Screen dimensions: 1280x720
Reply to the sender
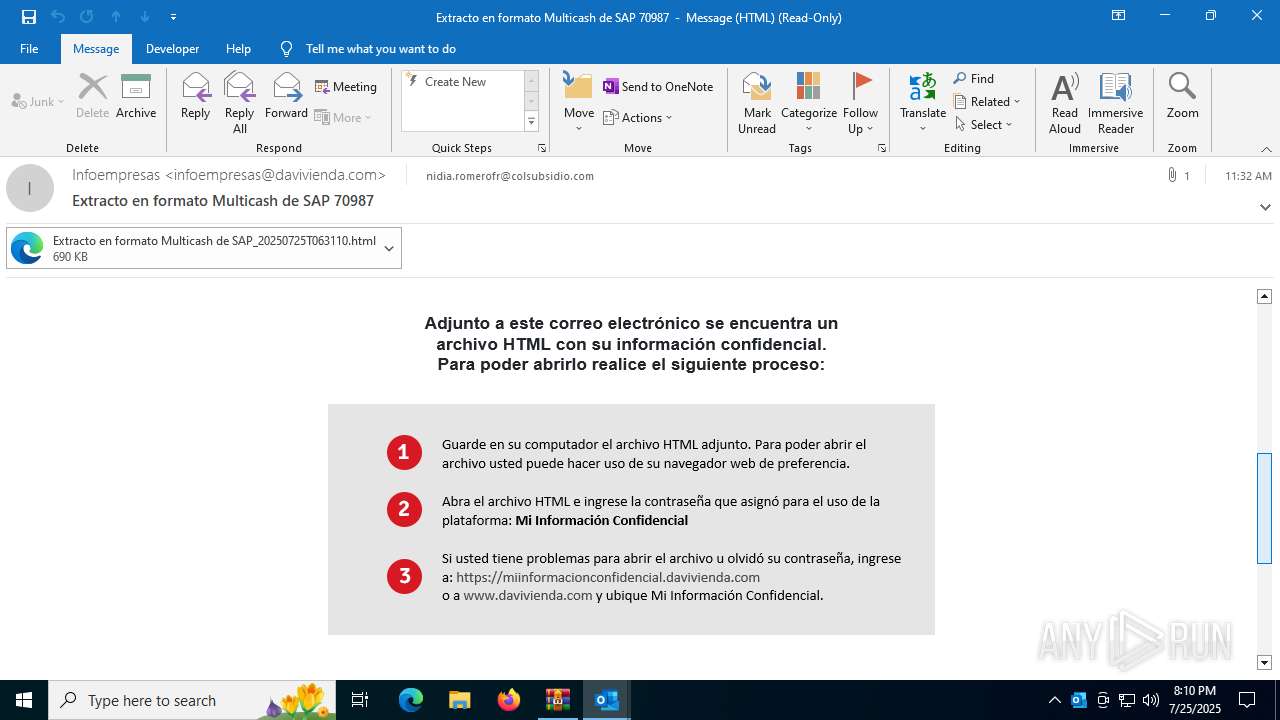coord(195,96)
